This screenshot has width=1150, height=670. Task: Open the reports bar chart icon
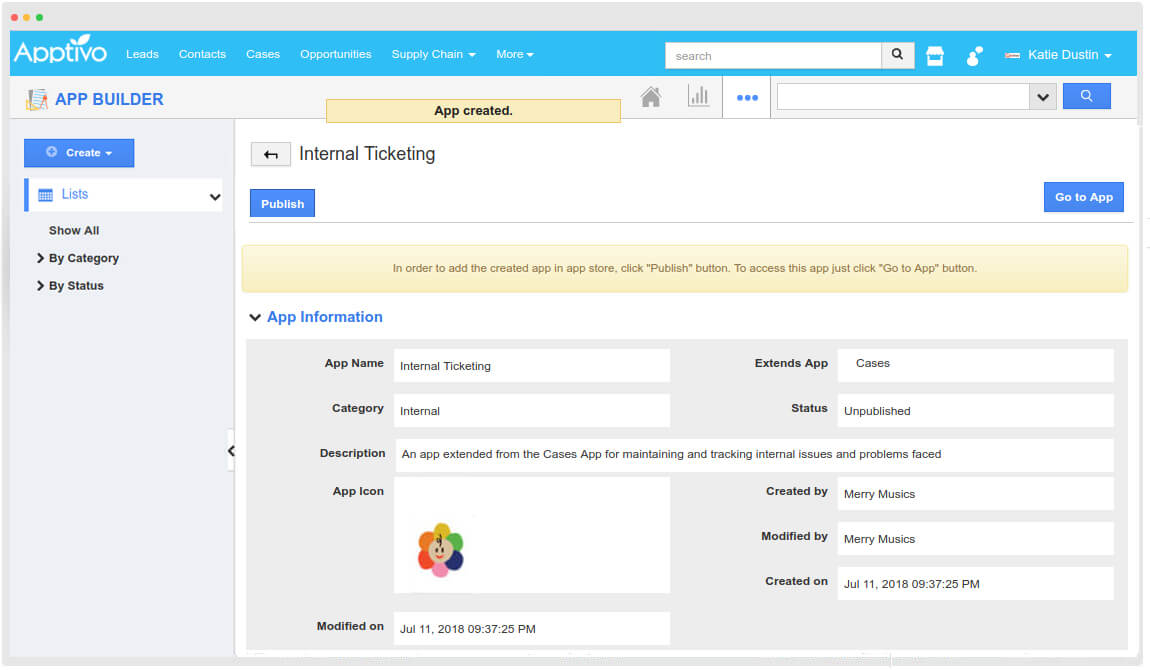tap(698, 97)
